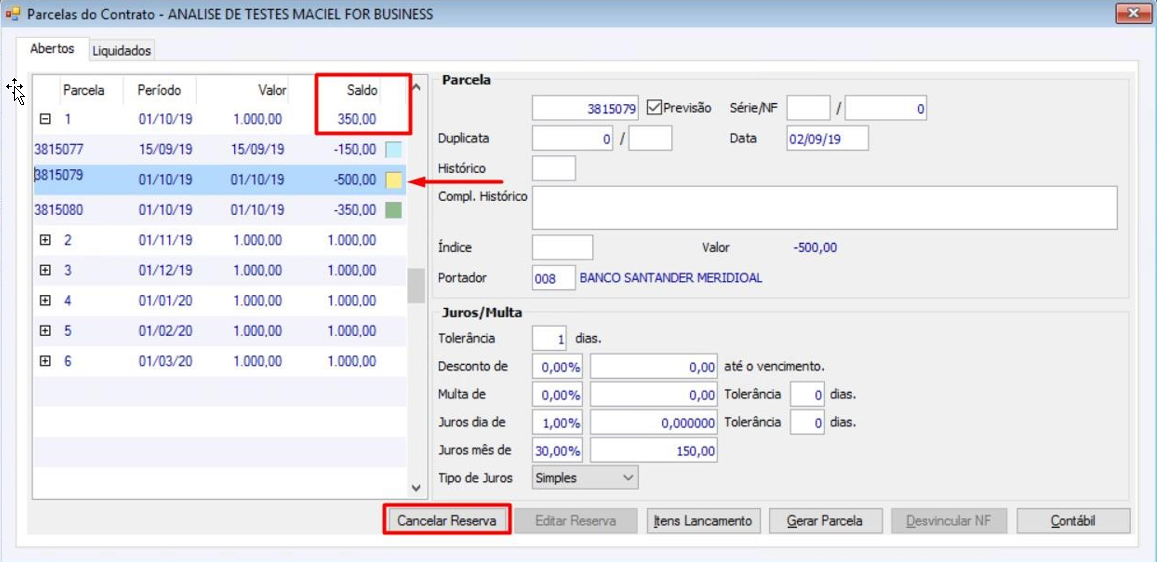The height and width of the screenshot is (562, 1160).
Task: Click the Multa de value field 0,00
Action: point(653,394)
